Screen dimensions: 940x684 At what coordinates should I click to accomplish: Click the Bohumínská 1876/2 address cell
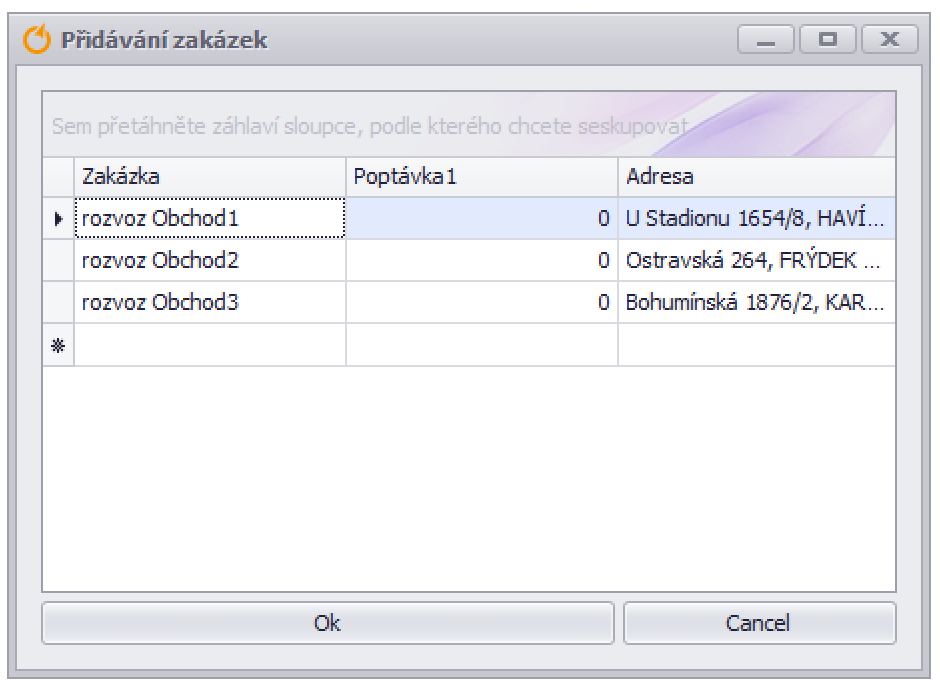pyautogui.click(x=757, y=302)
